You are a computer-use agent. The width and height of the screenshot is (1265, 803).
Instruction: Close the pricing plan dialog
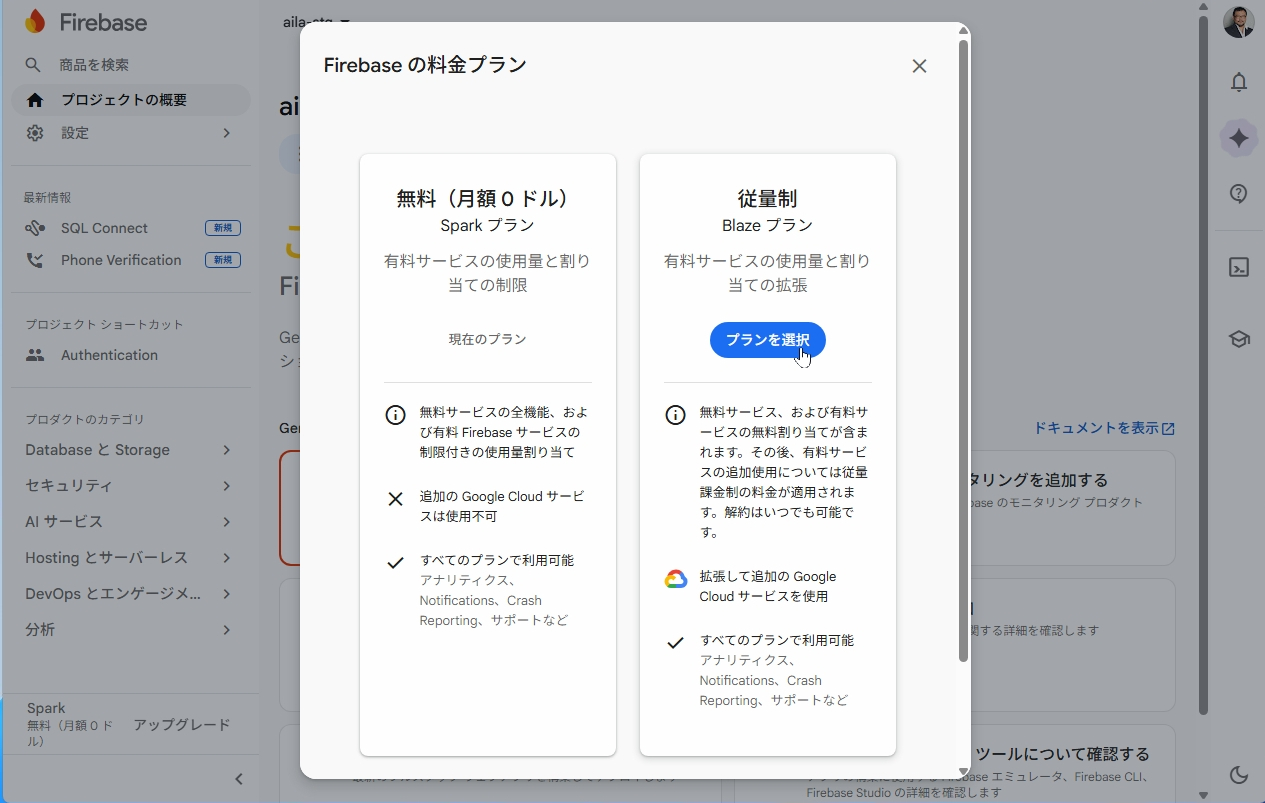(919, 66)
